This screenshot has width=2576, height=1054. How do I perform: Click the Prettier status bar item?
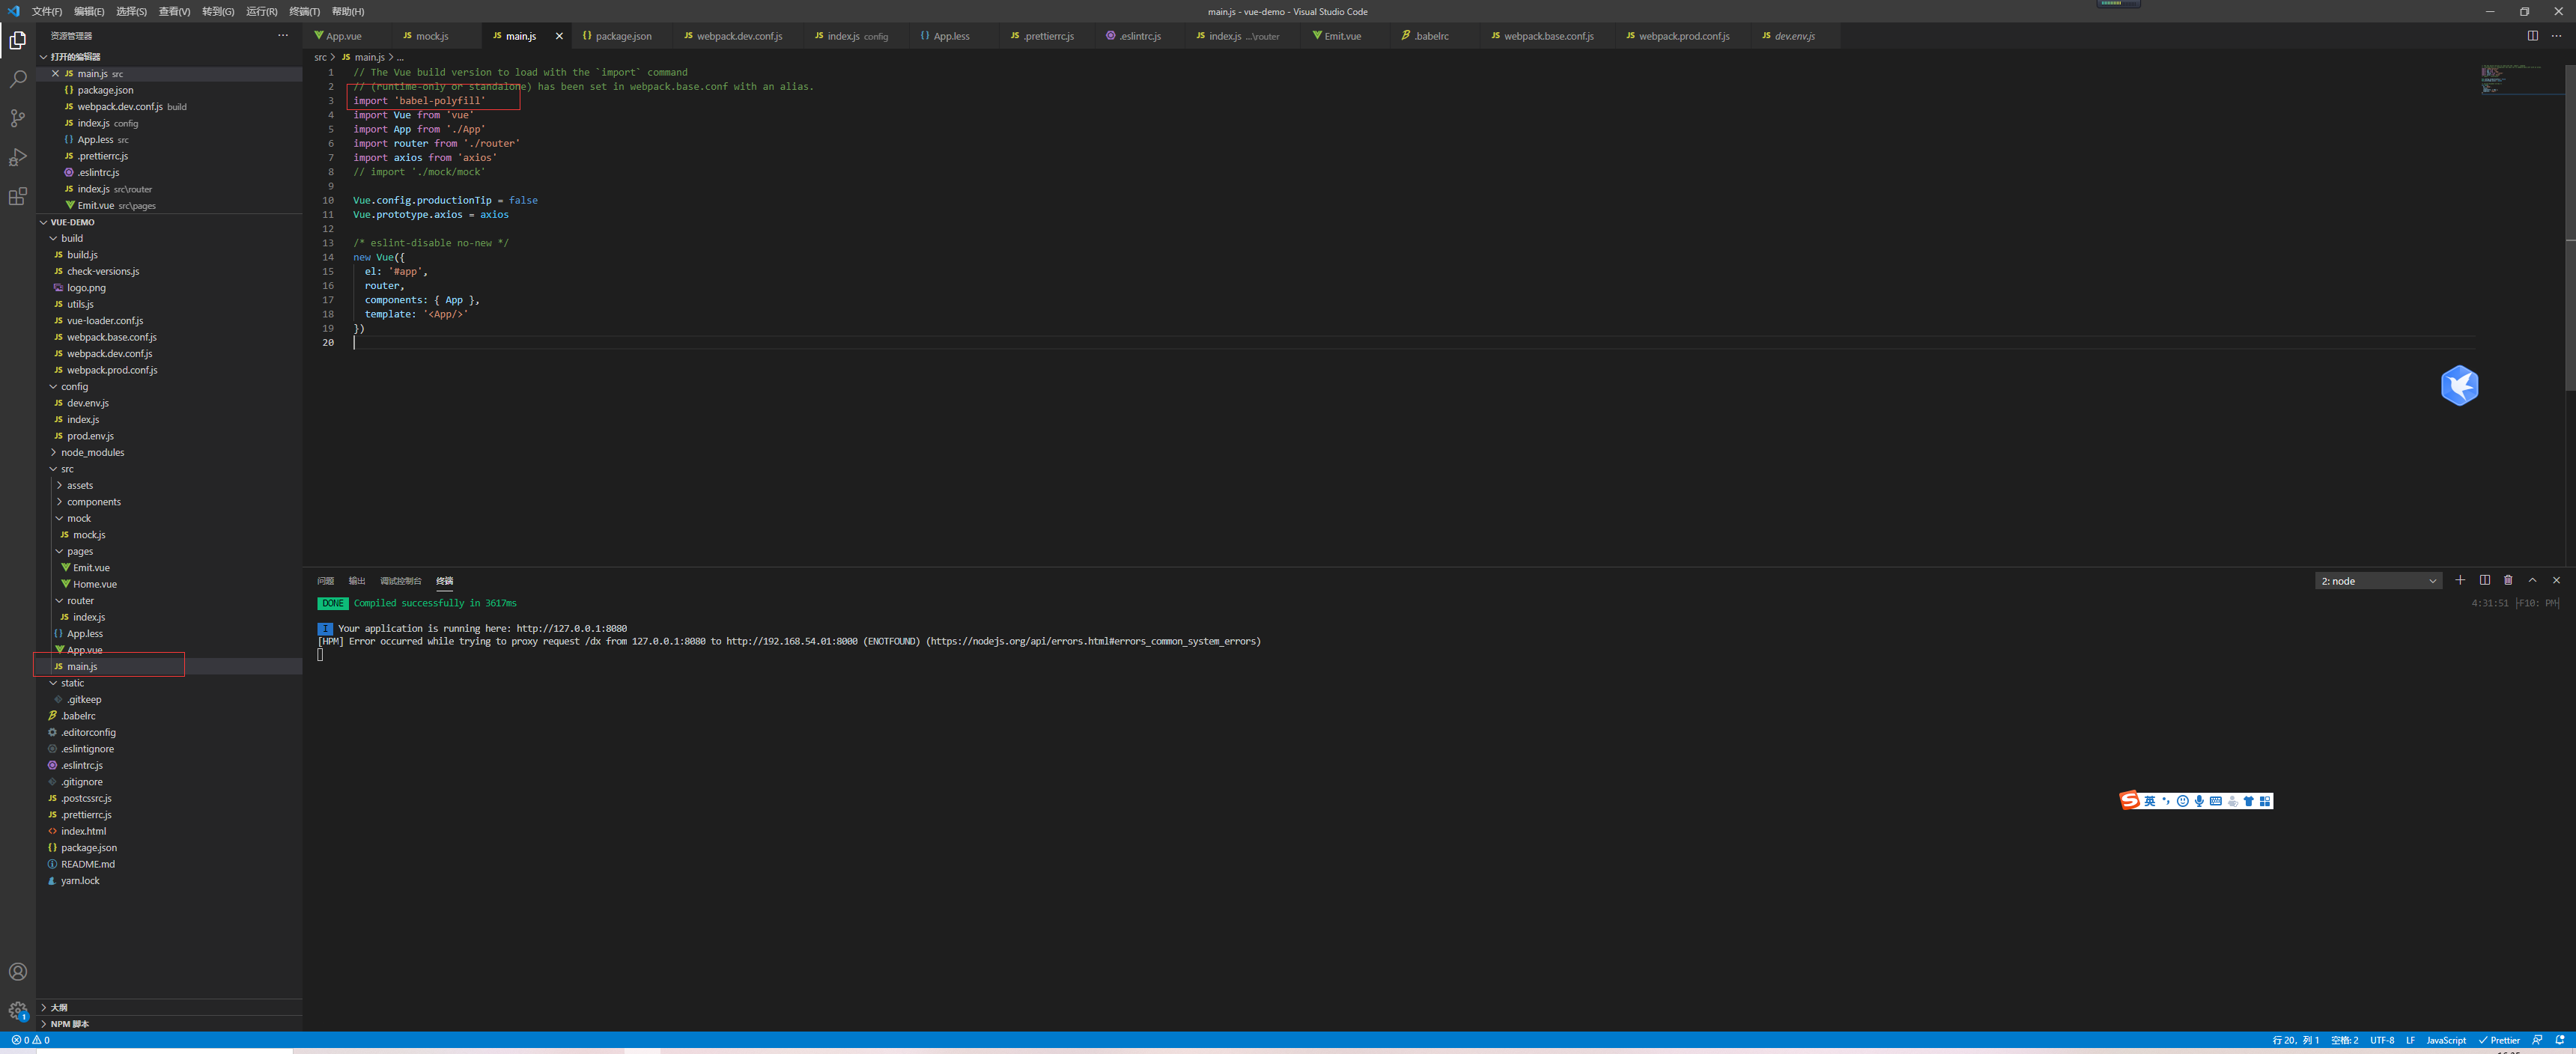pos(2499,1040)
